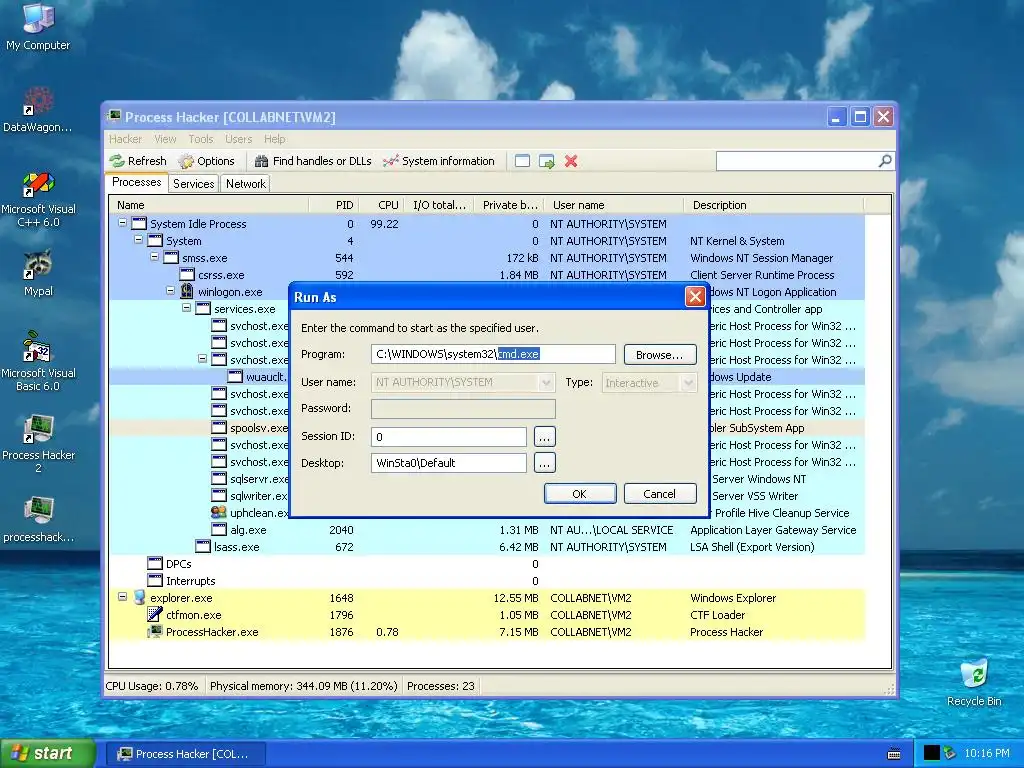
Task: Open the Help menu
Action: [274, 139]
